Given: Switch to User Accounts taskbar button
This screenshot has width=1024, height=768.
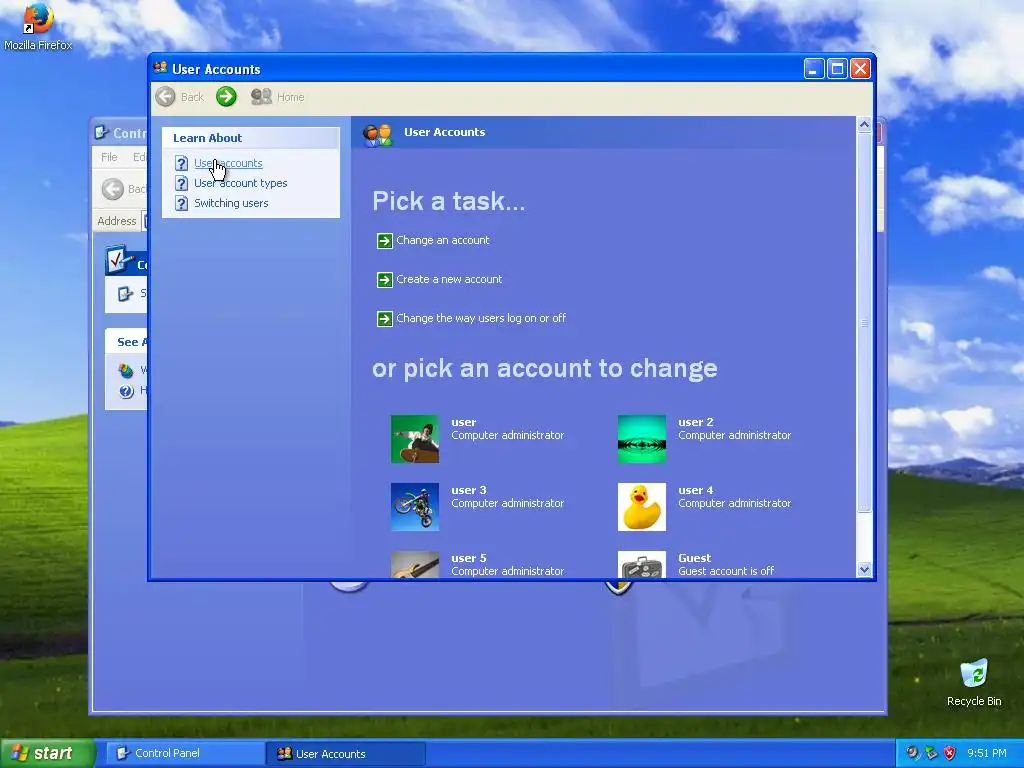Looking at the screenshot, I should pos(345,754).
